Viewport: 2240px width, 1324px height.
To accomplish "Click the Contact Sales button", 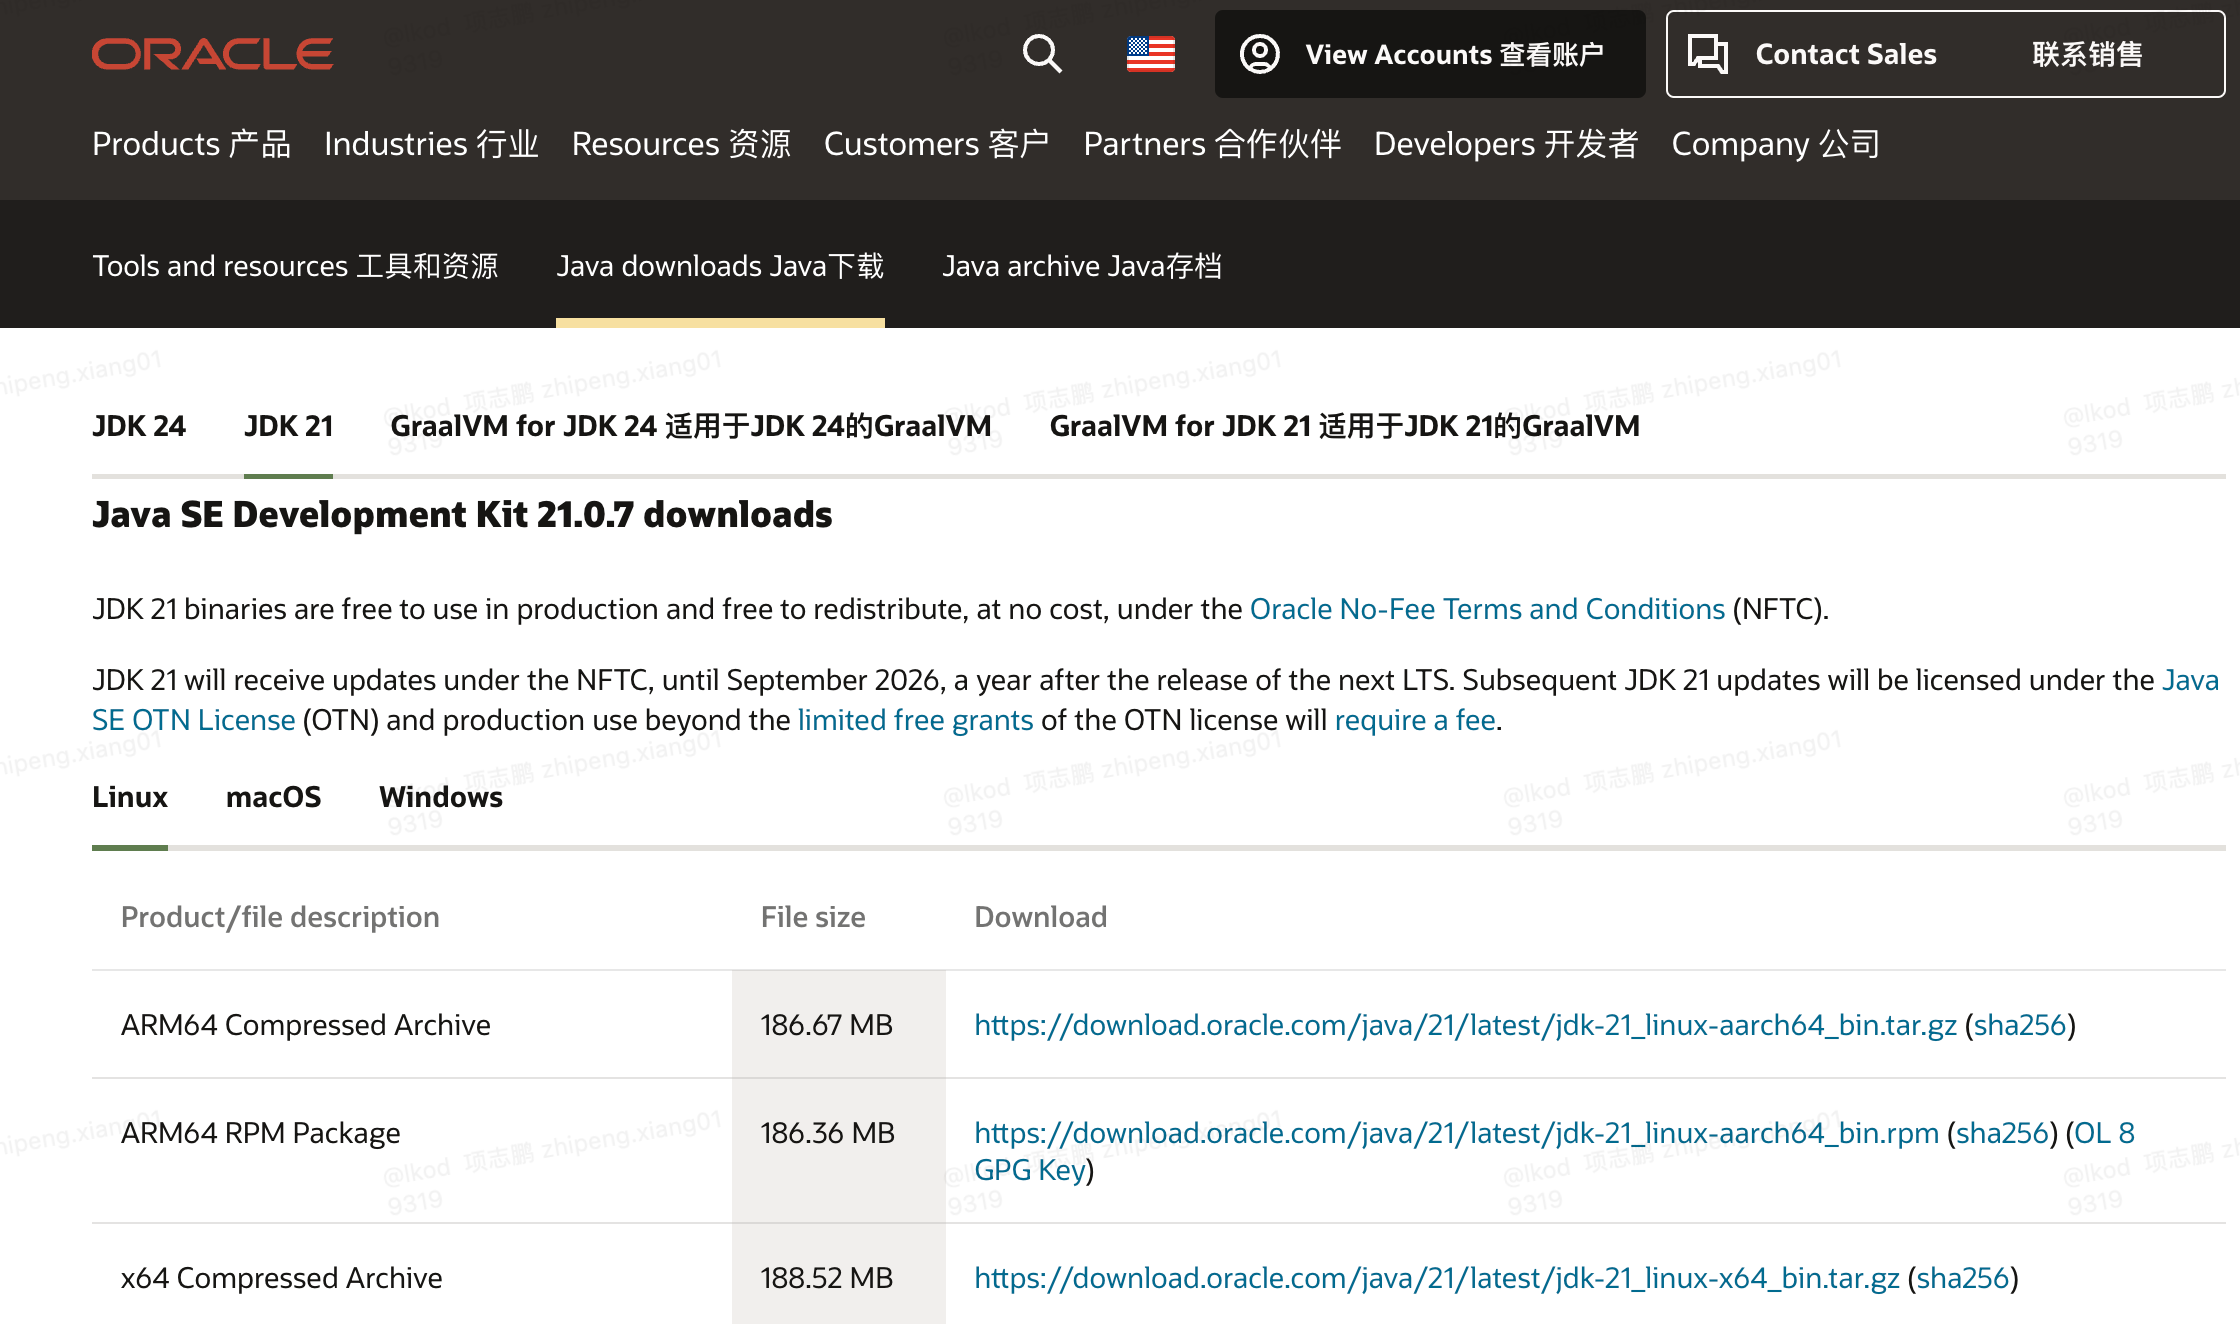I will click(x=1945, y=54).
